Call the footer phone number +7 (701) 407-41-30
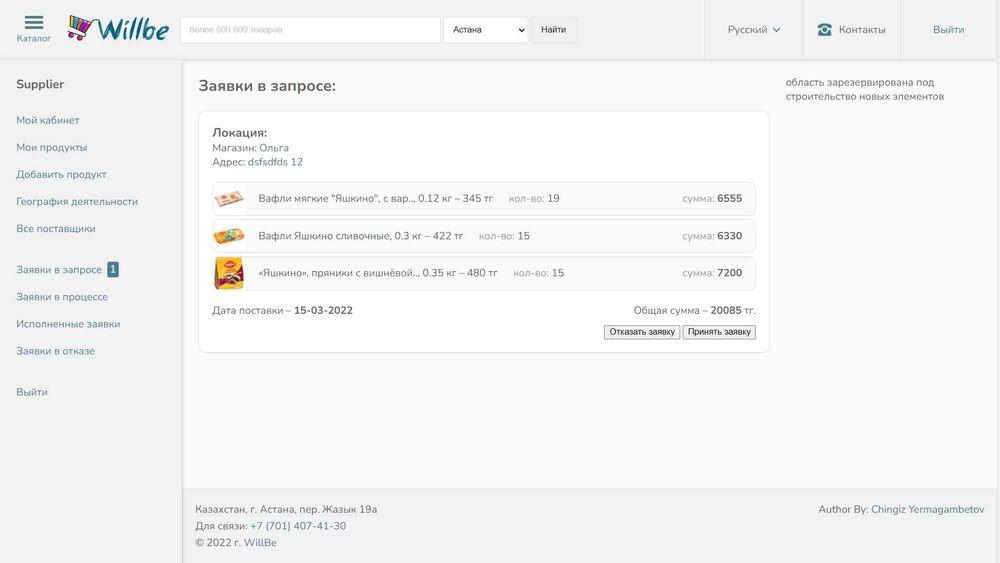This screenshot has height=563, width=1000. [298, 526]
